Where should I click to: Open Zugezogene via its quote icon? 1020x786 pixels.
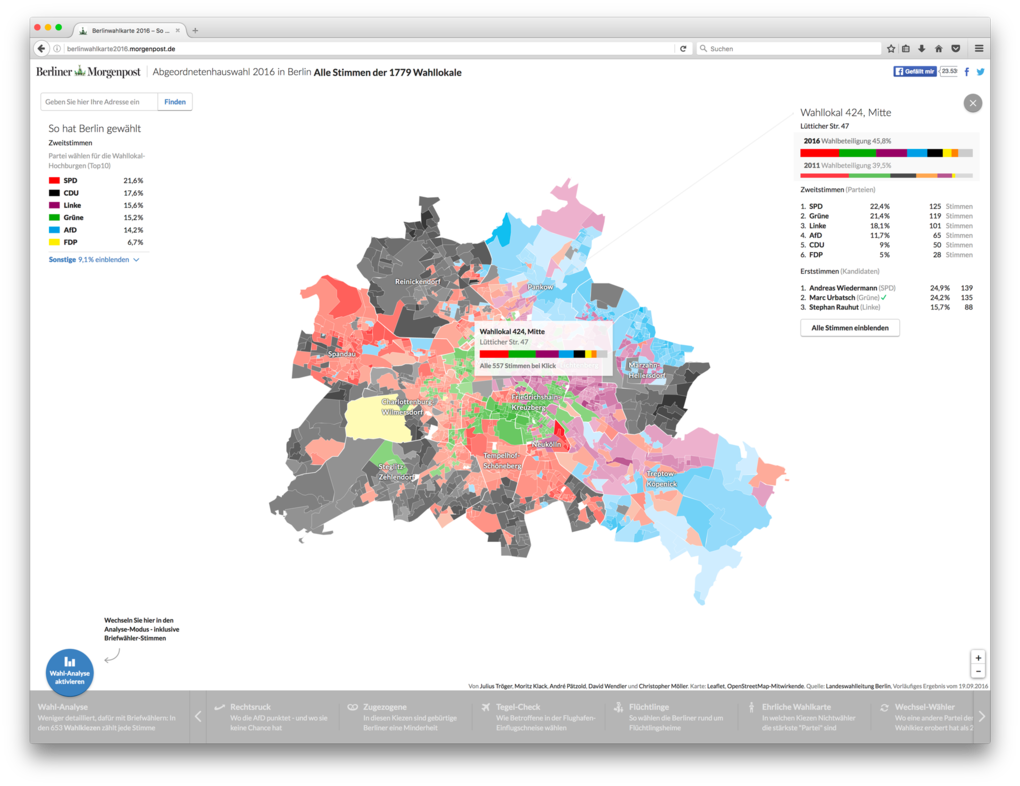click(x=355, y=707)
